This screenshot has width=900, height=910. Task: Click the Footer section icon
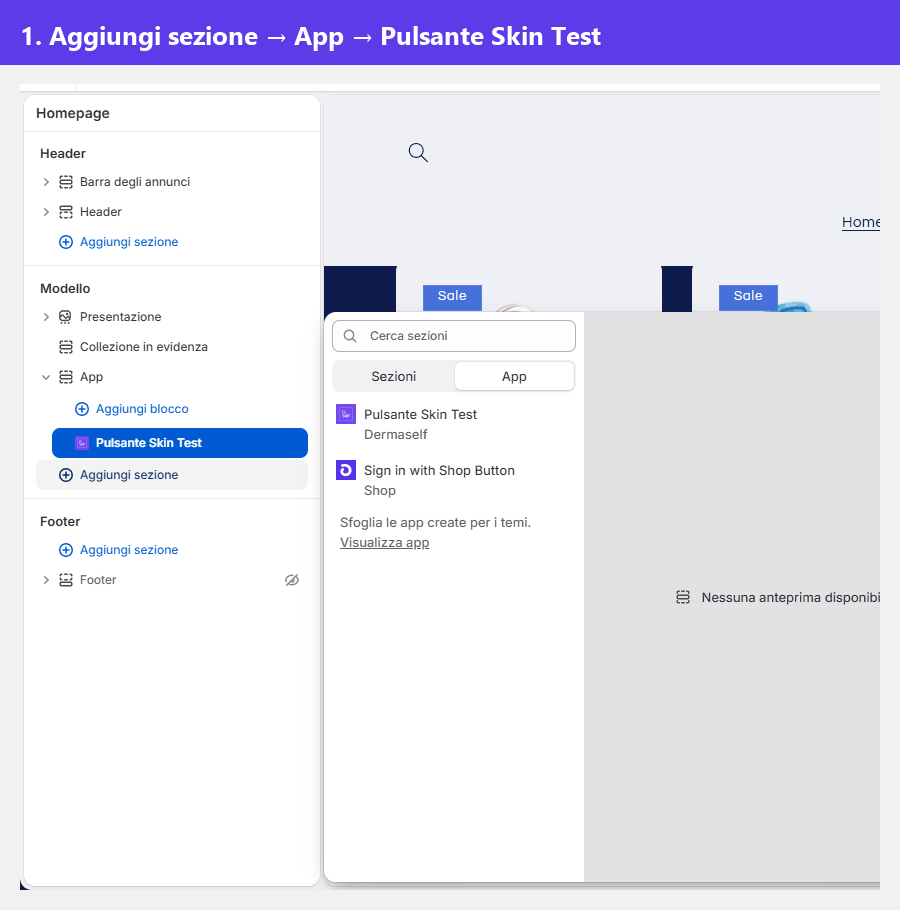coord(66,580)
